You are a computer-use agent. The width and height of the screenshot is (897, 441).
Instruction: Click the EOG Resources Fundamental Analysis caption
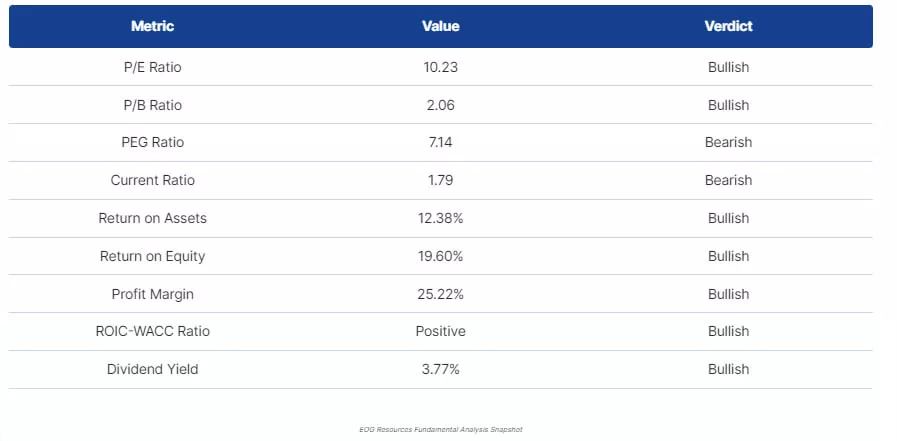tap(440, 429)
